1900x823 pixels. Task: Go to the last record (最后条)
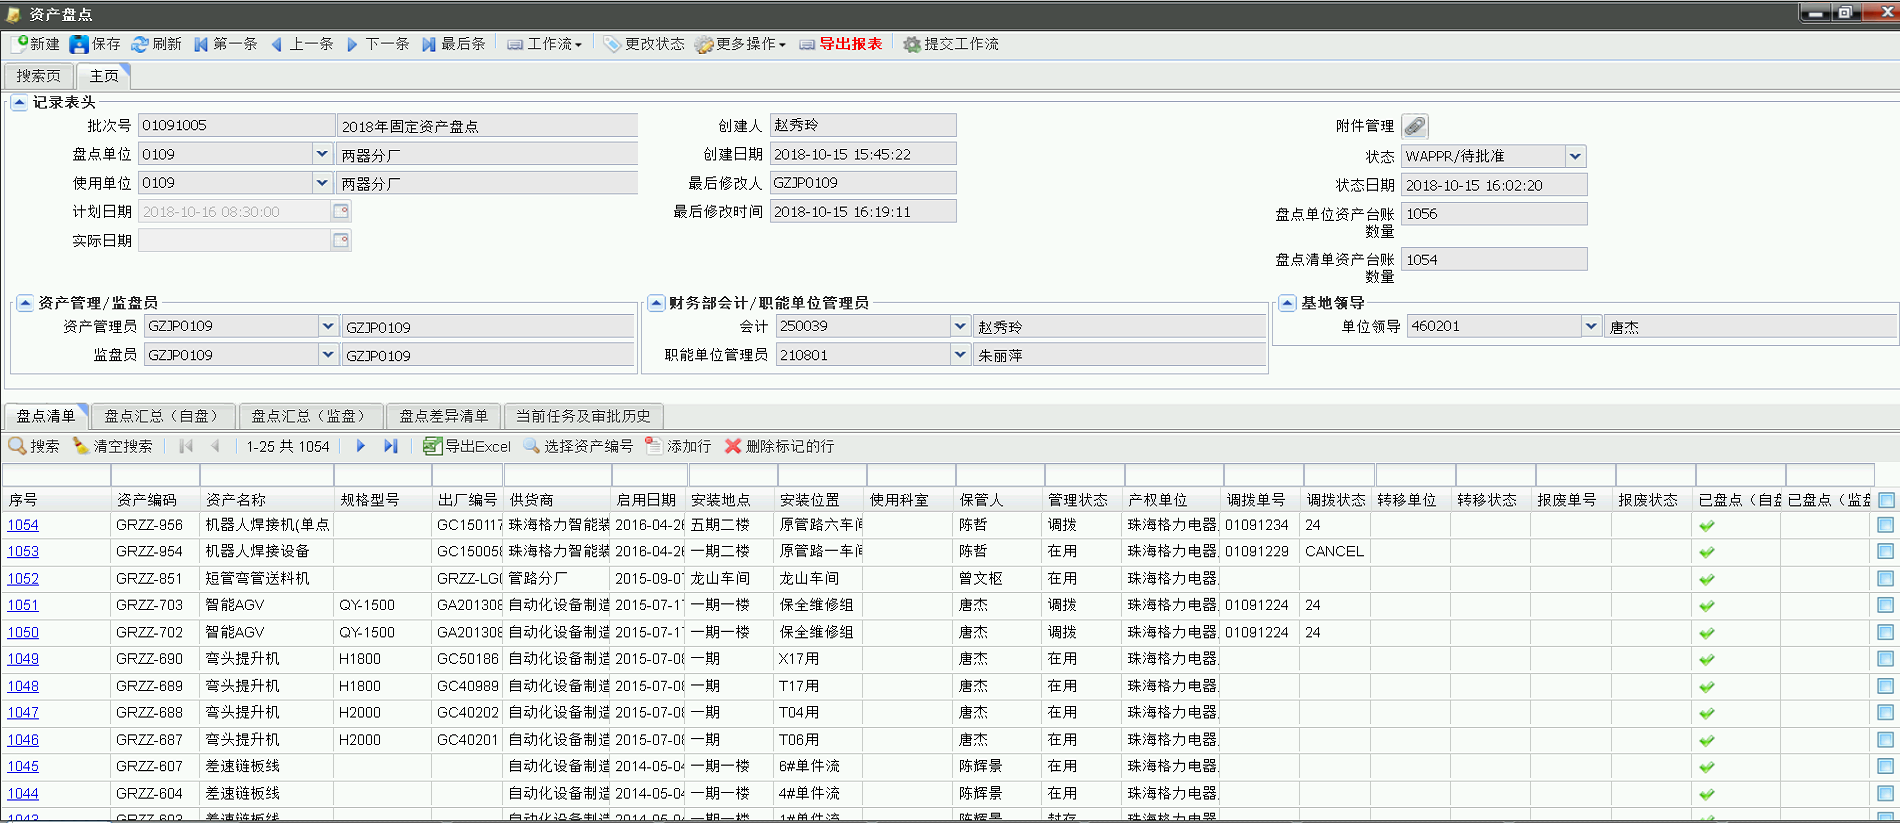(453, 44)
